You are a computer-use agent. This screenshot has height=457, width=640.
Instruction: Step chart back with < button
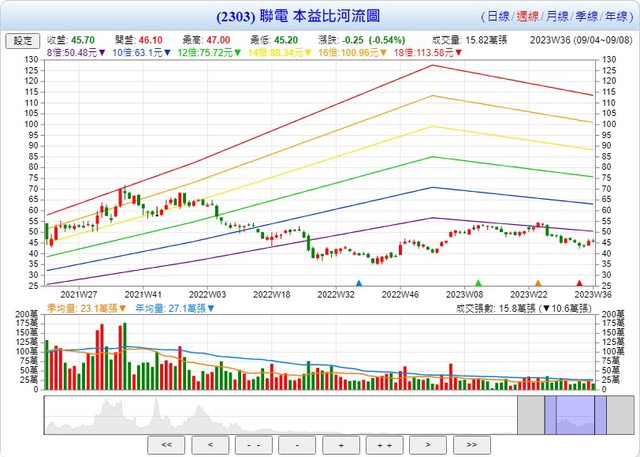point(209,442)
